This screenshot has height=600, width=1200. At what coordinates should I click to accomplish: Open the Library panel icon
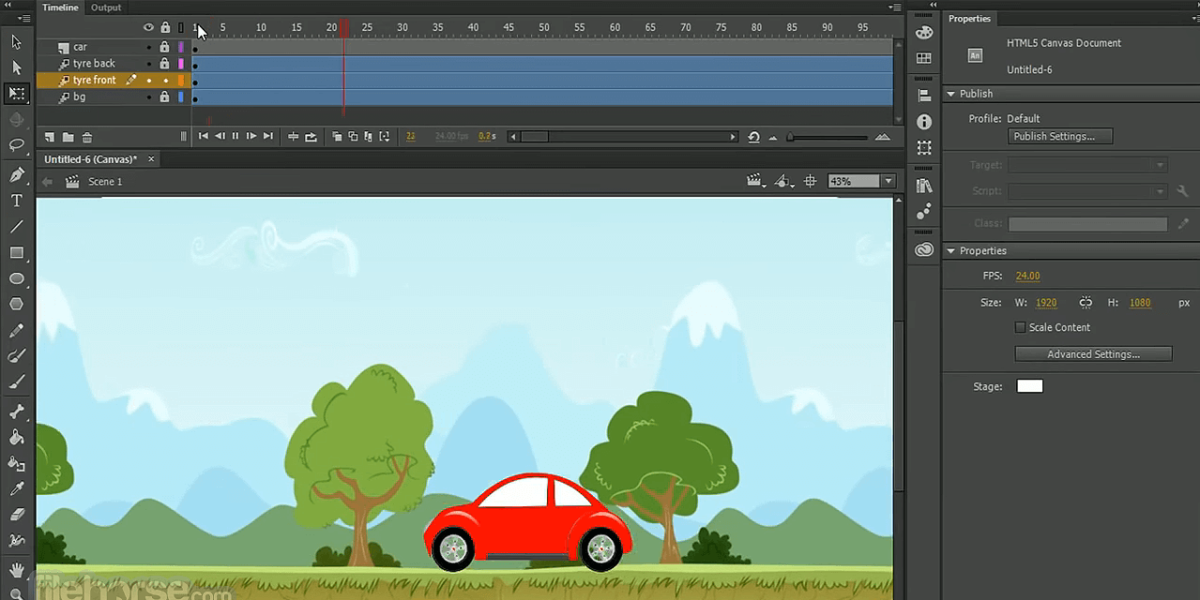click(x=924, y=185)
